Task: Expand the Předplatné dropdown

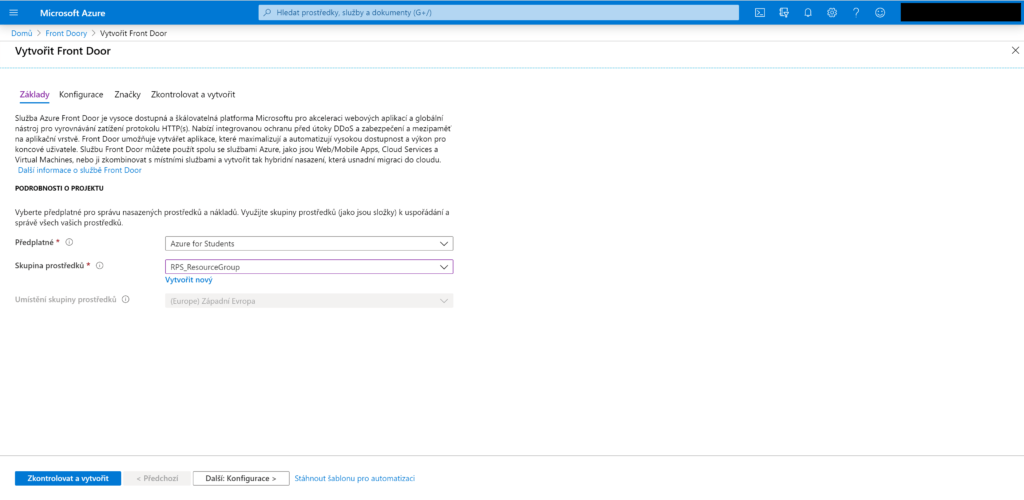Action: pos(308,243)
